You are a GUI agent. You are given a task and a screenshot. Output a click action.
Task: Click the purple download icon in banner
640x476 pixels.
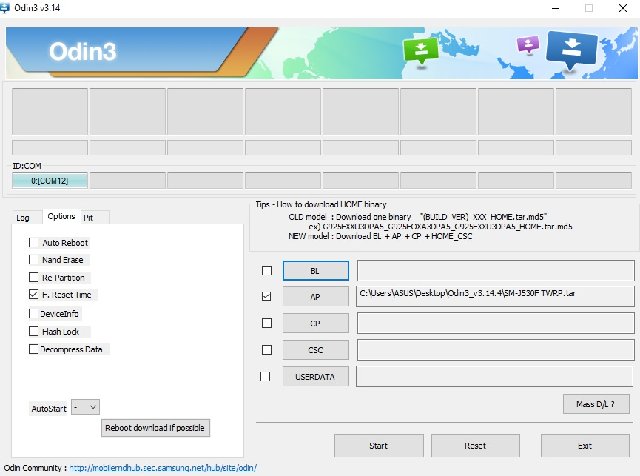click(527, 44)
